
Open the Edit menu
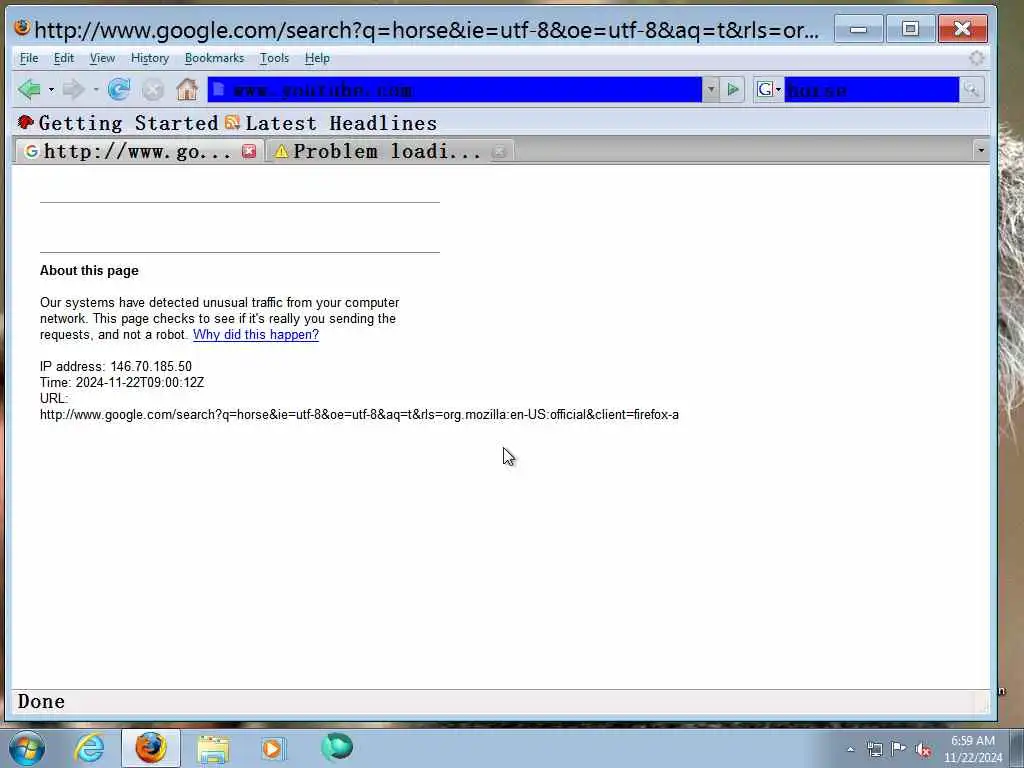point(63,58)
